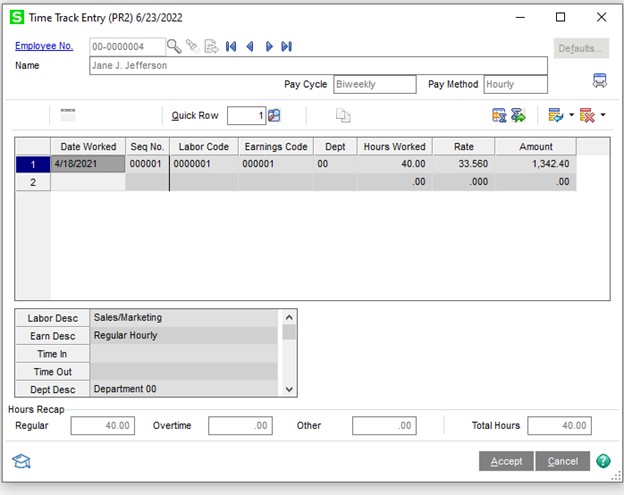
Task: Click the Hours Worked column header
Action: point(394,147)
